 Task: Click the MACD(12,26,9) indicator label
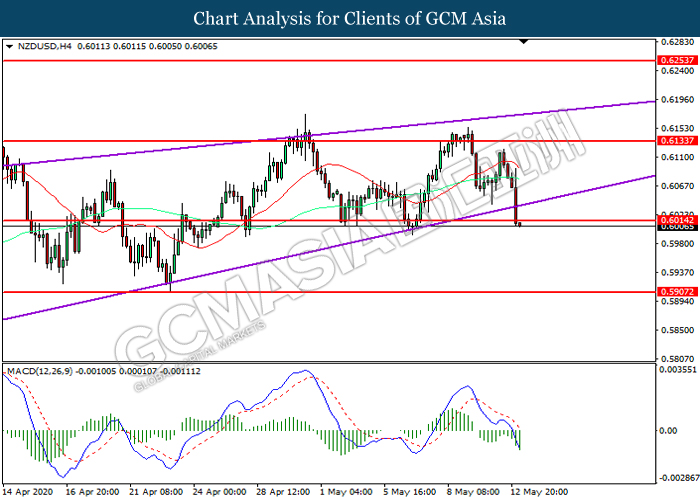[39, 371]
